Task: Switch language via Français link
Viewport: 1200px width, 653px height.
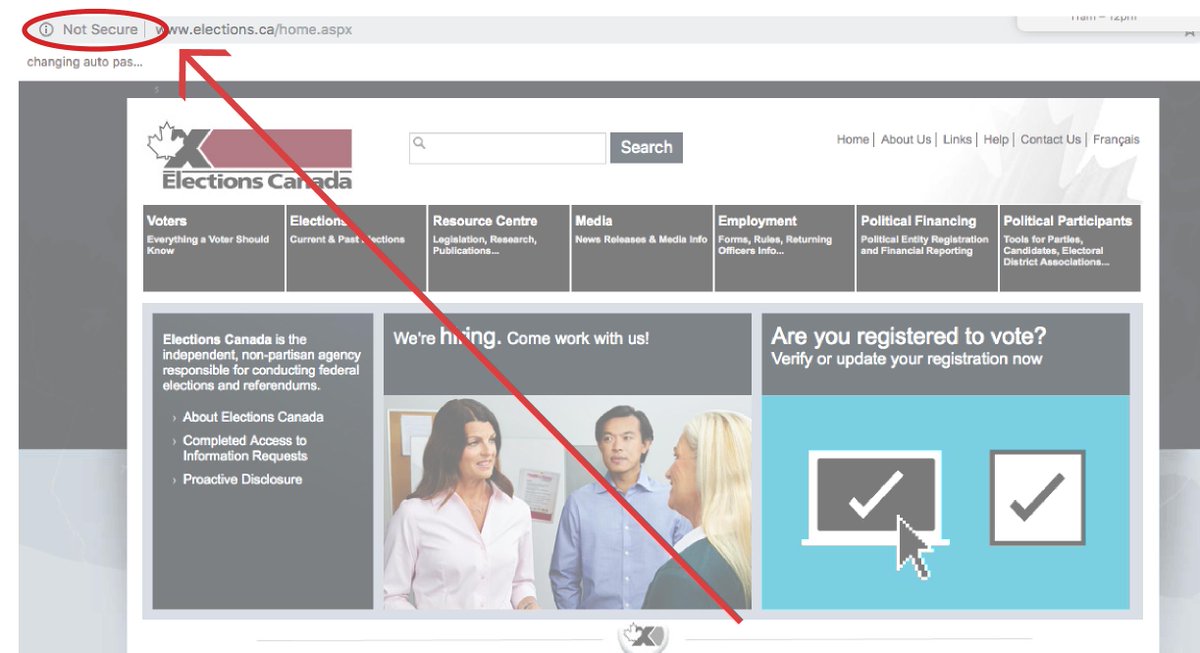Action: (x=1116, y=140)
